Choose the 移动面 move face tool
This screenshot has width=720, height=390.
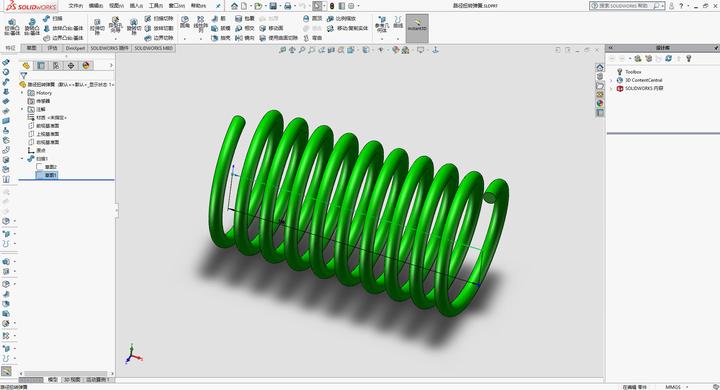point(272,28)
